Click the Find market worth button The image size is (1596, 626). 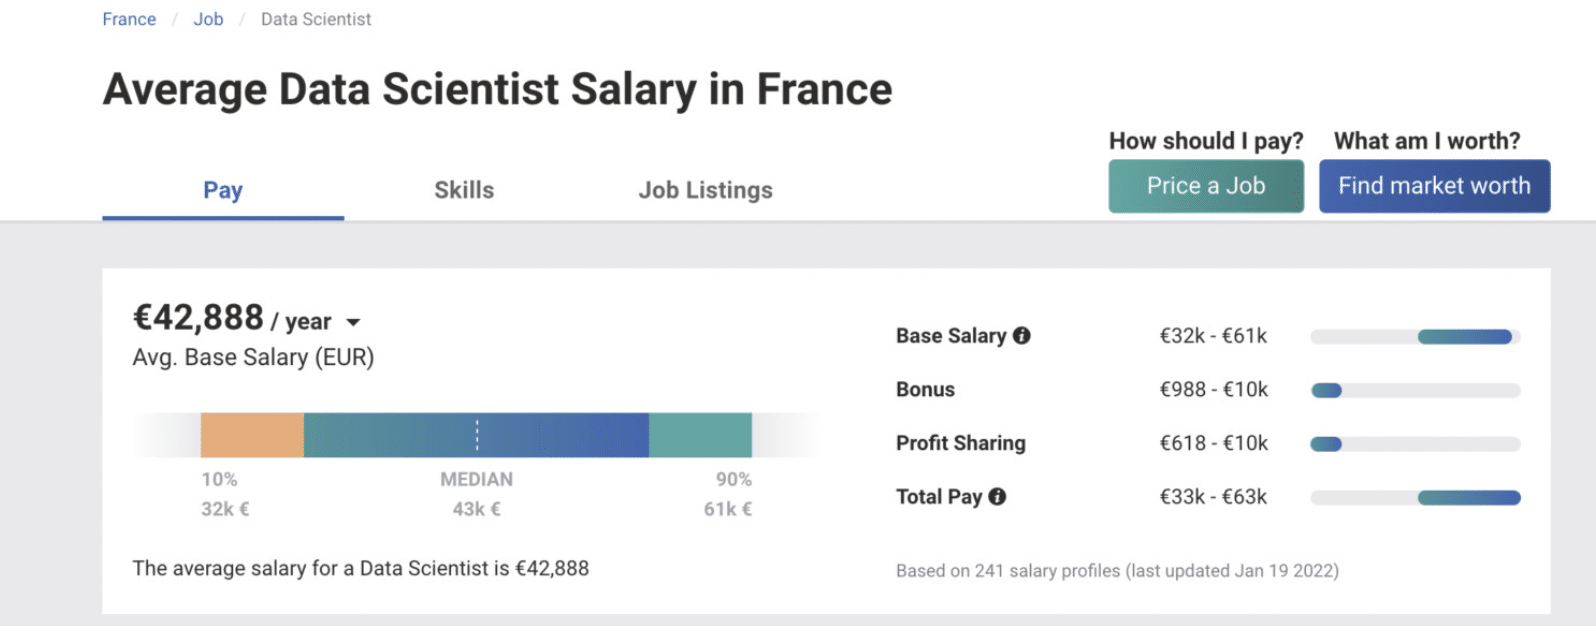[1434, 186]
